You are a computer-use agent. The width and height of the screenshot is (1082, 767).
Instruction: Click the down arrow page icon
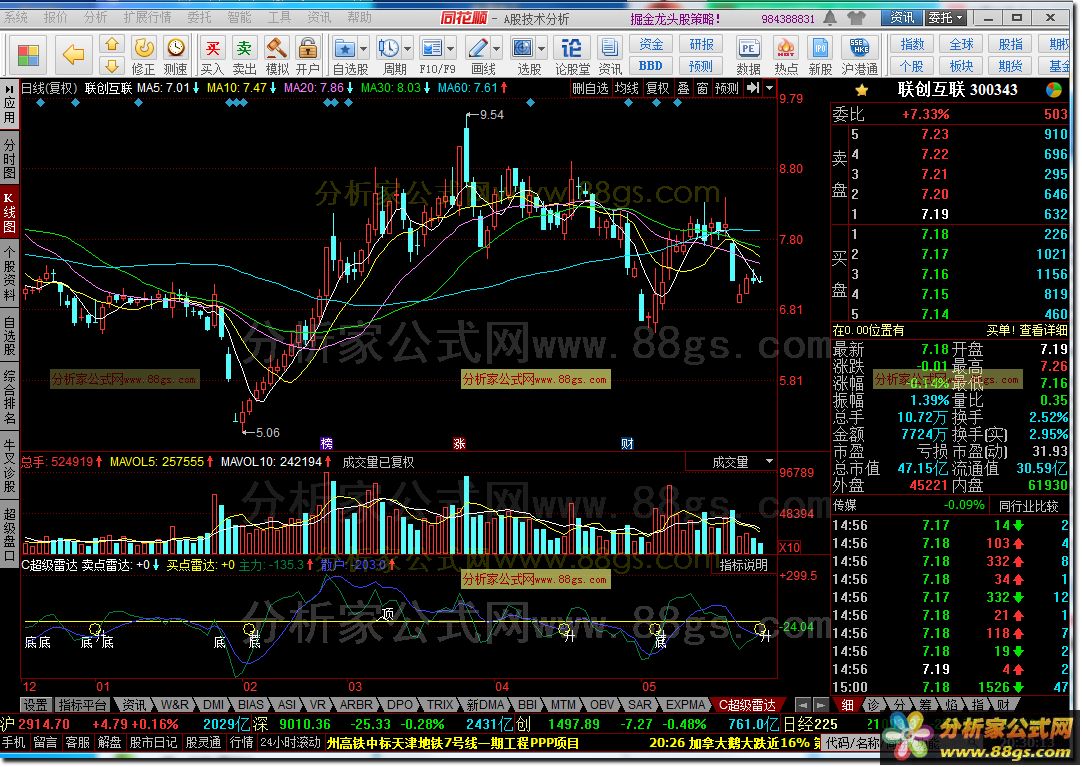tap(112, 66)
